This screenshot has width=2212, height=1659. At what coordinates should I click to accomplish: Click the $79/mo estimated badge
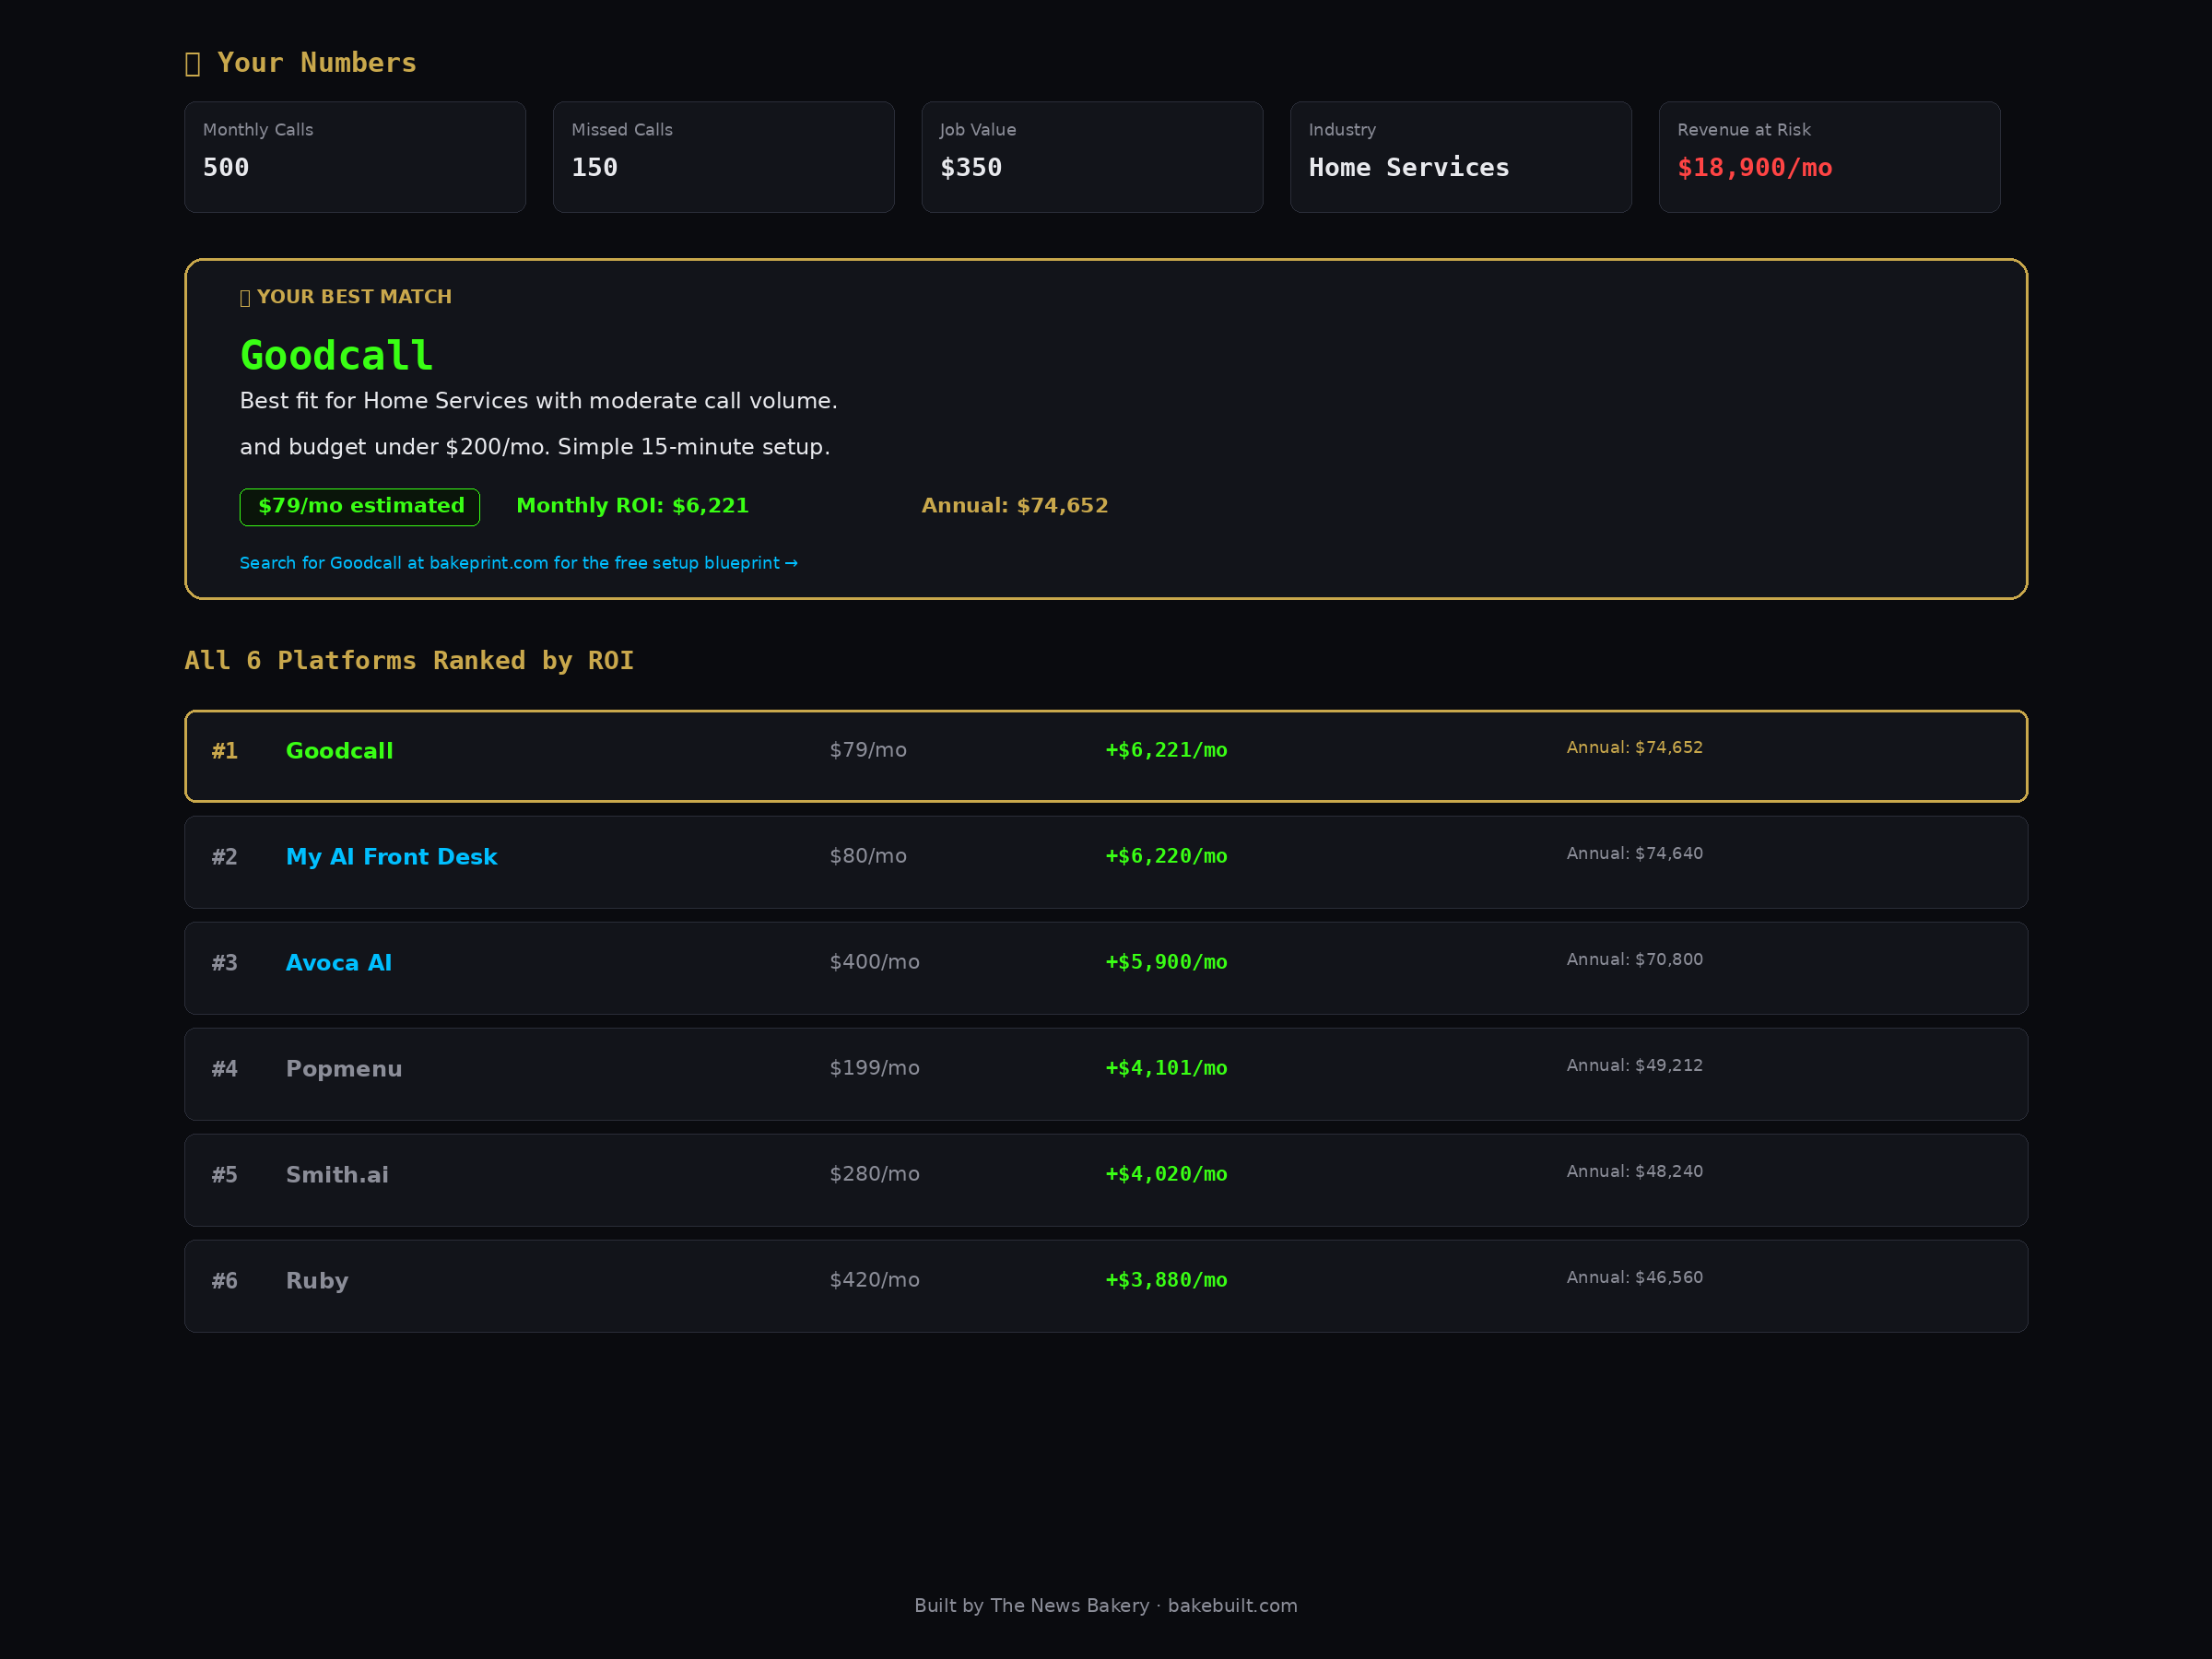(360, 507)
